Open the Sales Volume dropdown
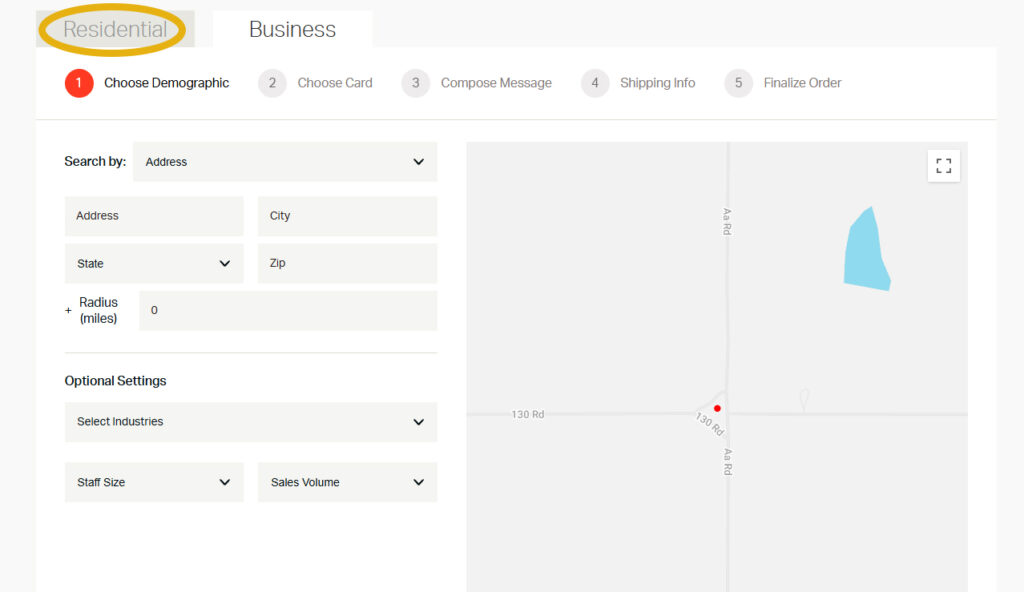The height and width of the screenshot is (592, 1024). point(347,482)
